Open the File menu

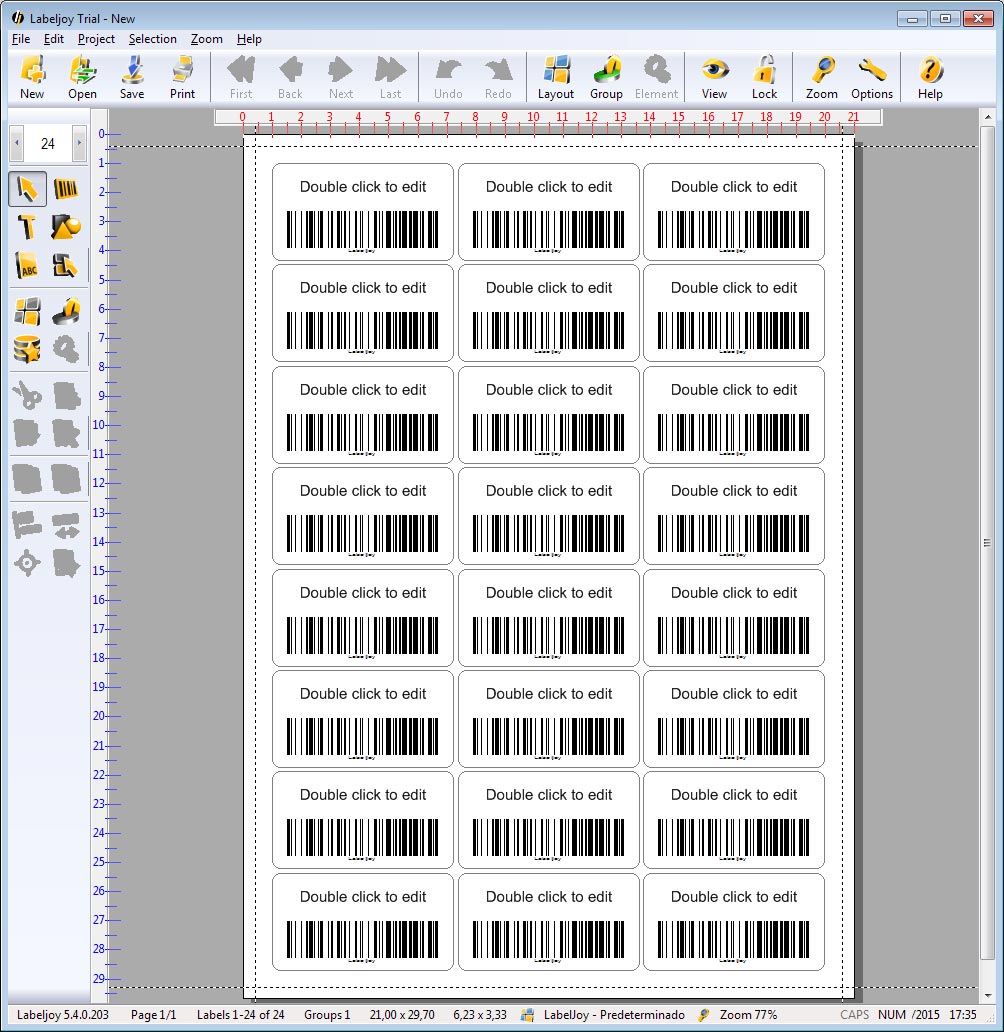(21, 39)
